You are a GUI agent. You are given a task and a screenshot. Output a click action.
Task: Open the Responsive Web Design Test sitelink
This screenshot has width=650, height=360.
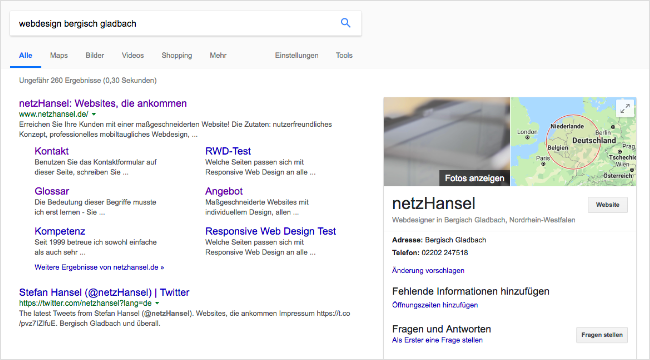[x=270, y=231]
